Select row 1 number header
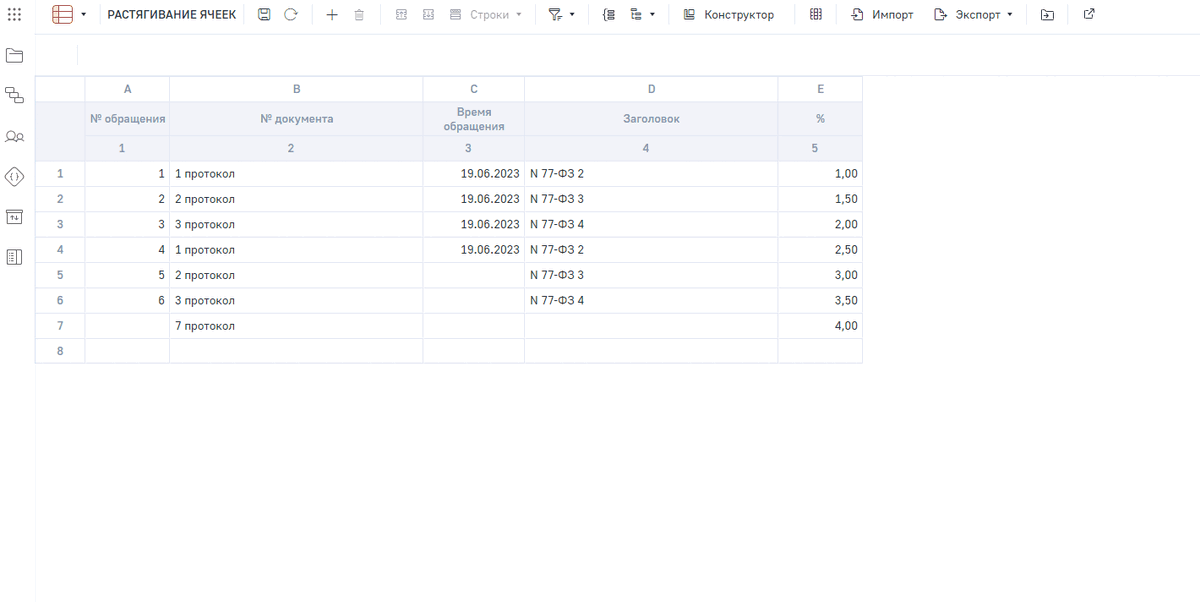Viewport: 1200px width, 602px height. pos(60,174)
